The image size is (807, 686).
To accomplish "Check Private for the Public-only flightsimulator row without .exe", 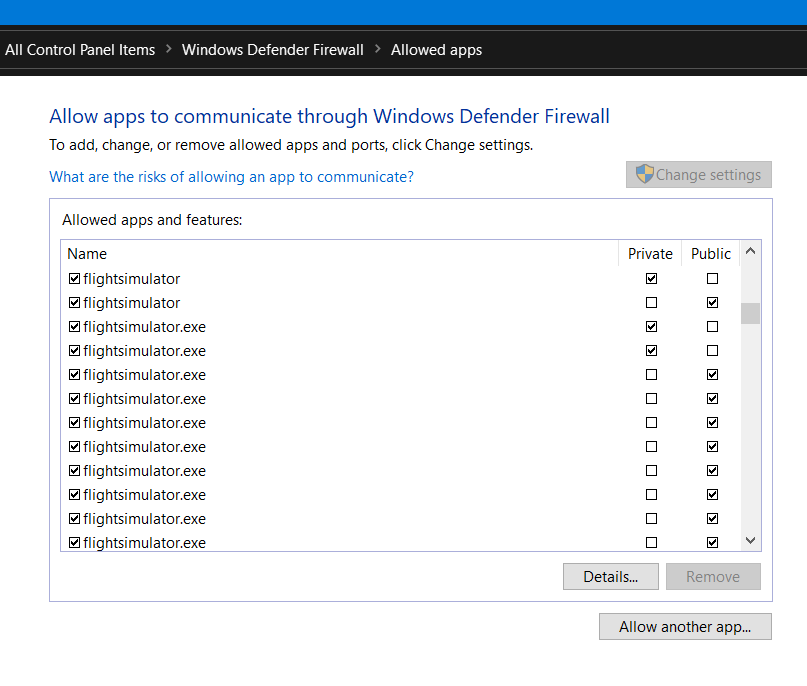I will pyautogui.click(x=652, y=303).
